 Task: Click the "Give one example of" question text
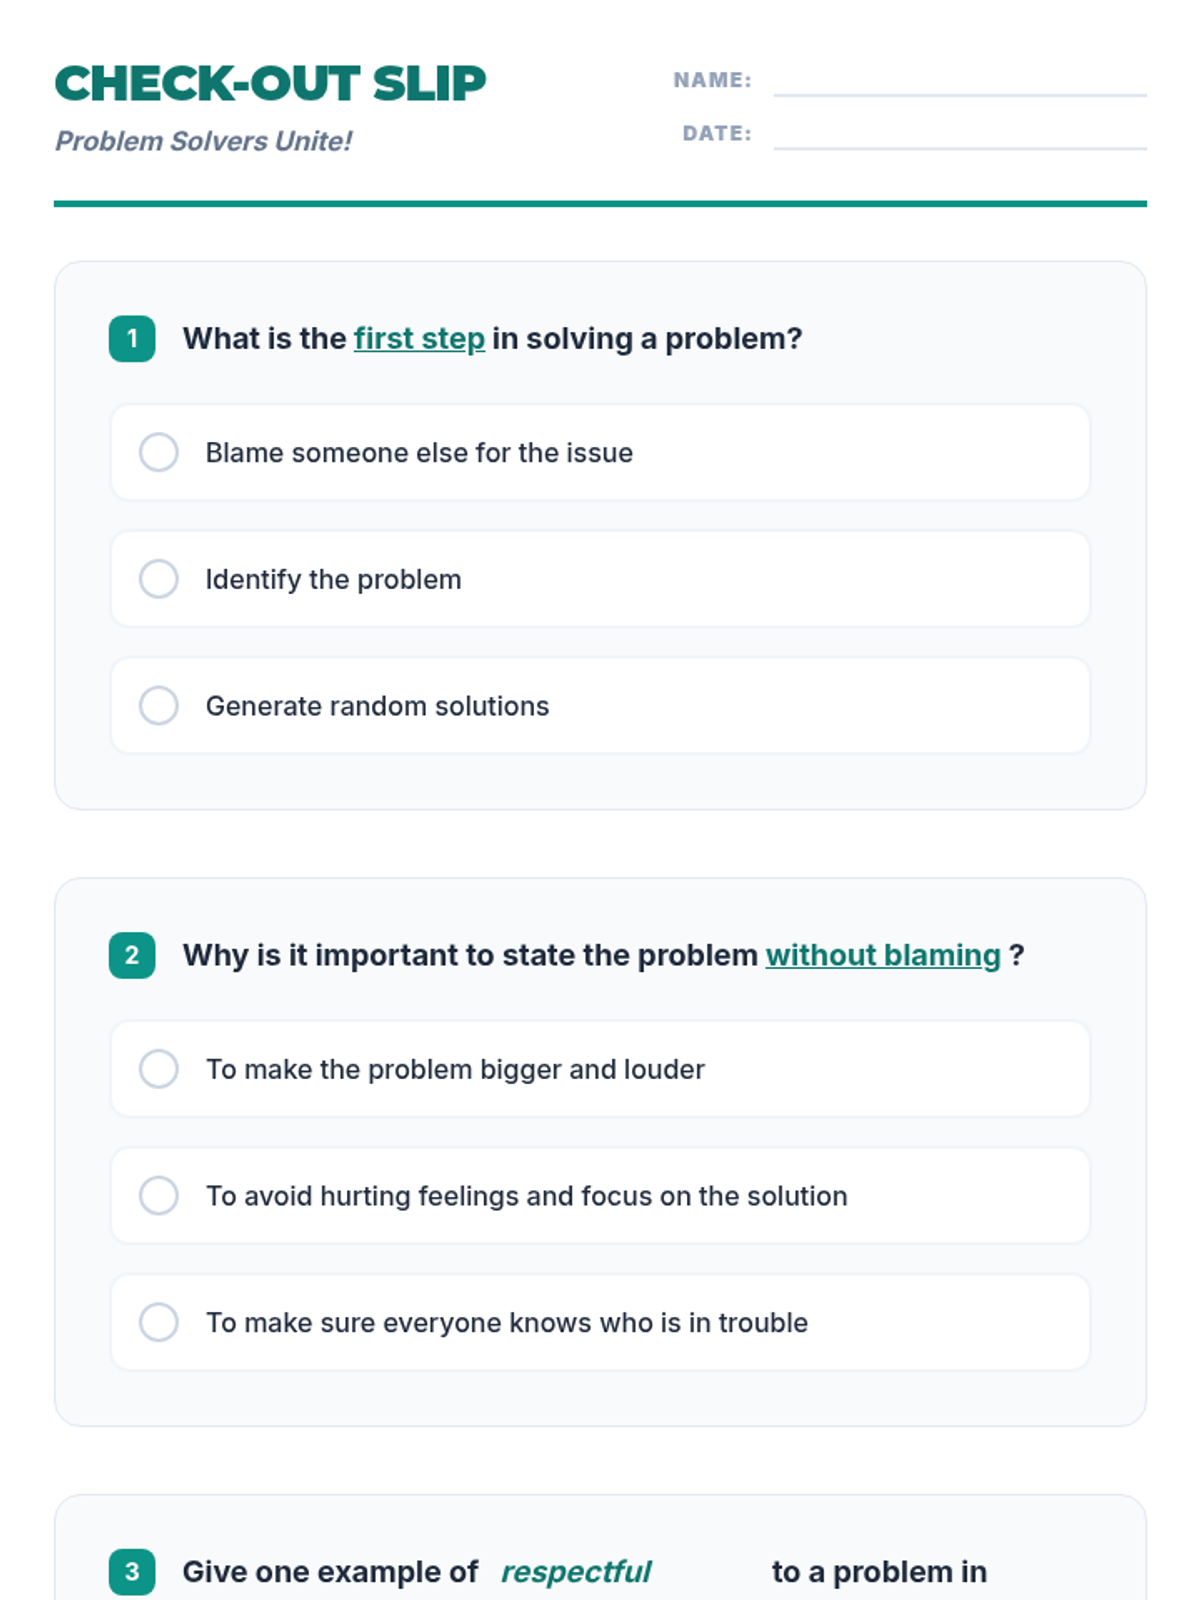point(330,1572)
